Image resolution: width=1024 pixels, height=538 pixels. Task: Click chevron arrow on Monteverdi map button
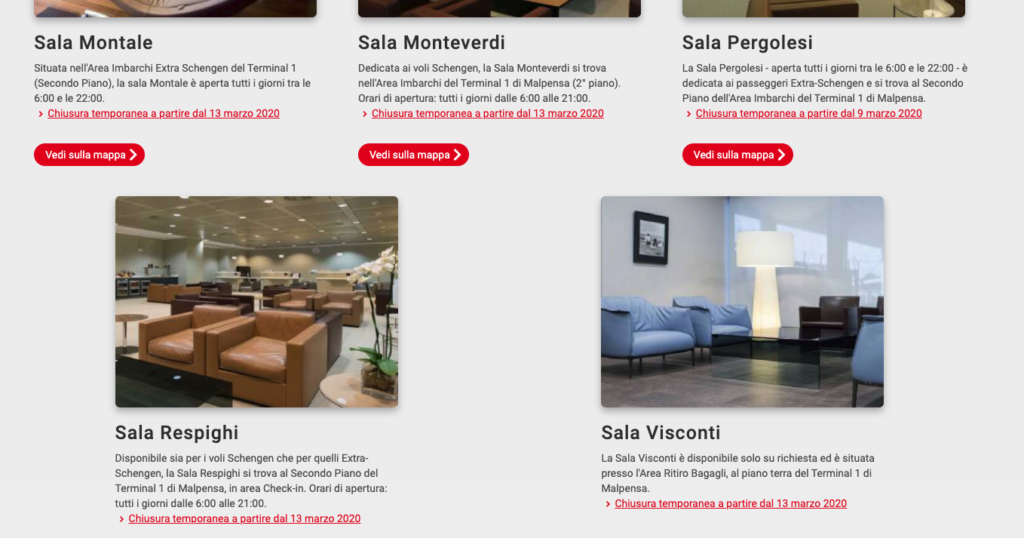[457, 155]
